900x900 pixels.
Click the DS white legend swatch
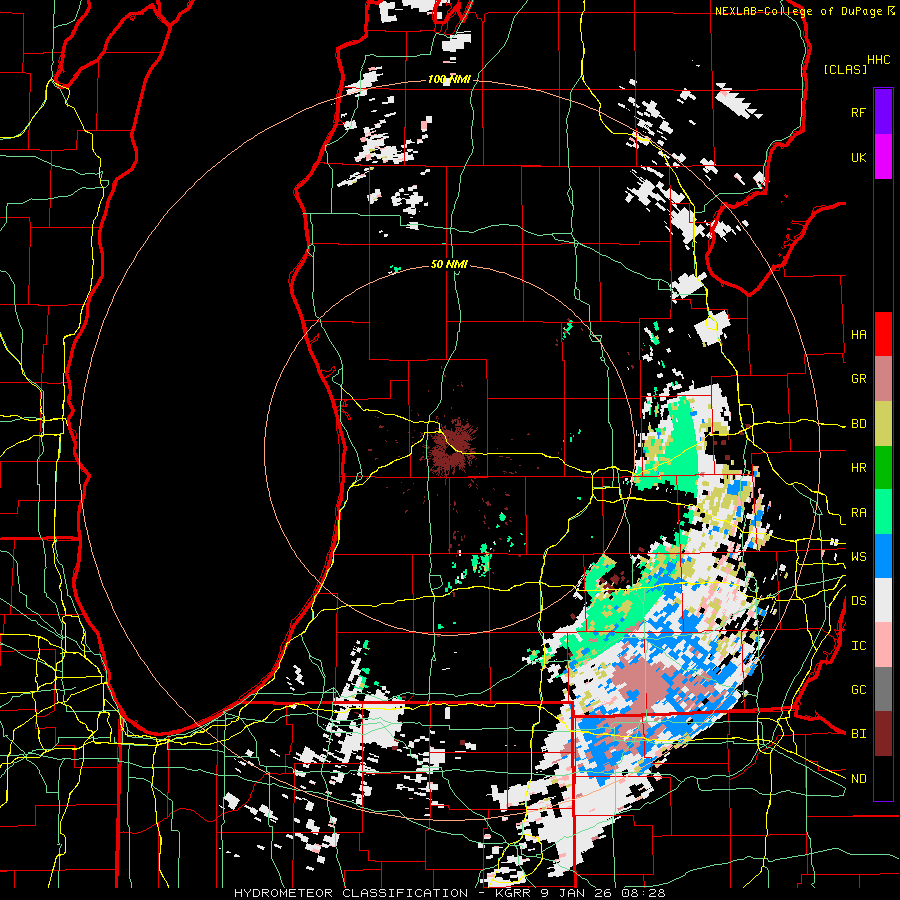883,600
